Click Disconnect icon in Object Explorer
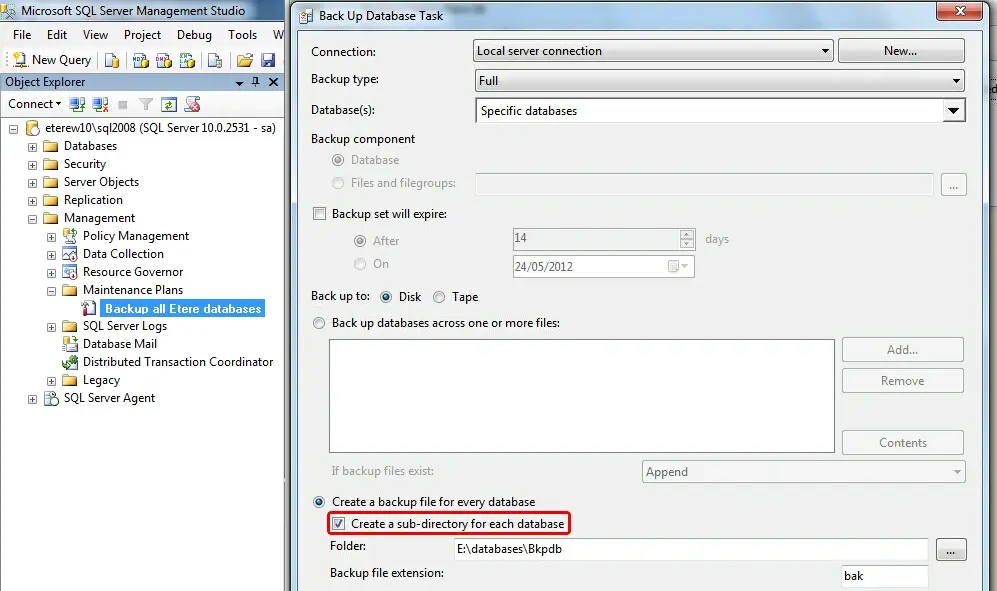 click(x=100, y=104)
